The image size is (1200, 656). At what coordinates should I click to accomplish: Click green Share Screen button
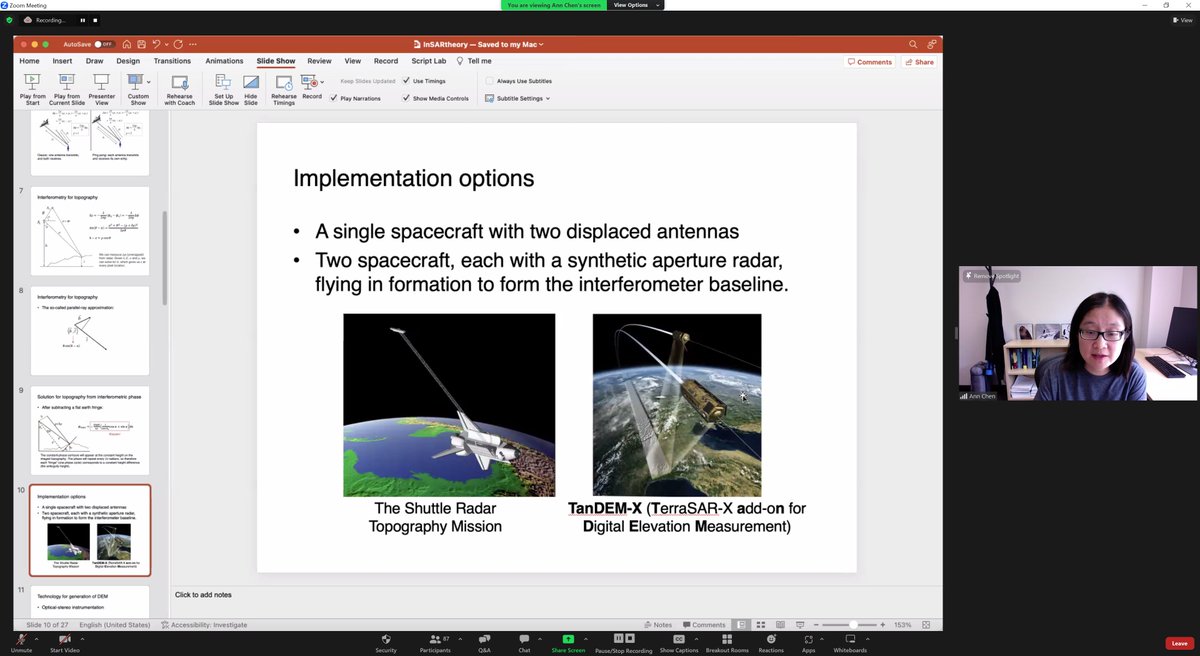click(x=568, y=643)
